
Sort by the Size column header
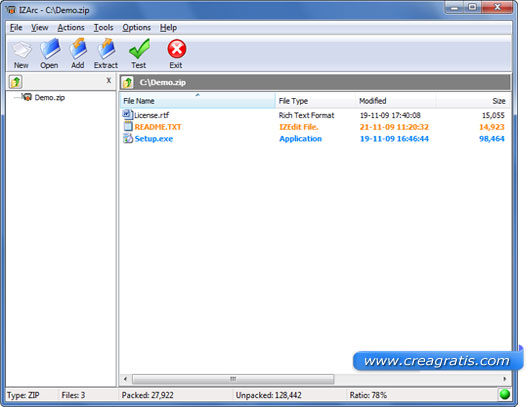(x=473, y=101)
